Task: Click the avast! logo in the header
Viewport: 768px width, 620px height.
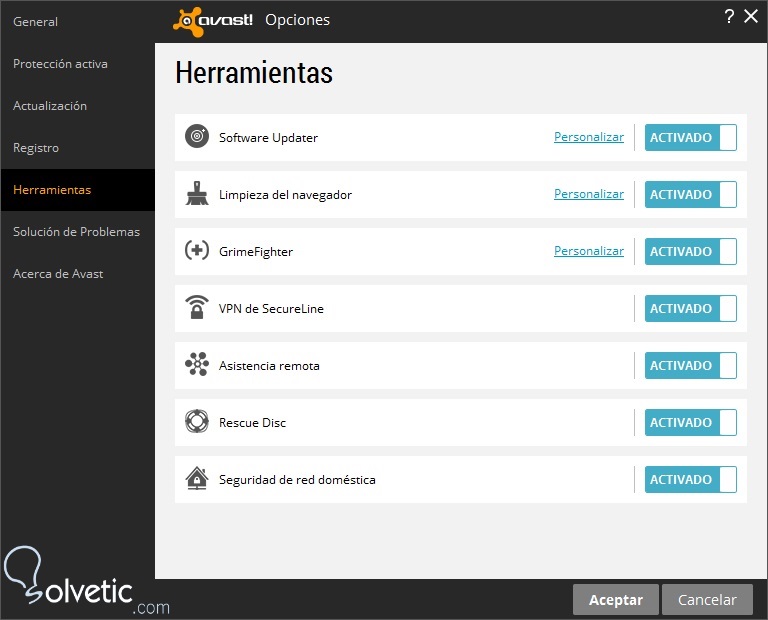Action: coord(213,21)
